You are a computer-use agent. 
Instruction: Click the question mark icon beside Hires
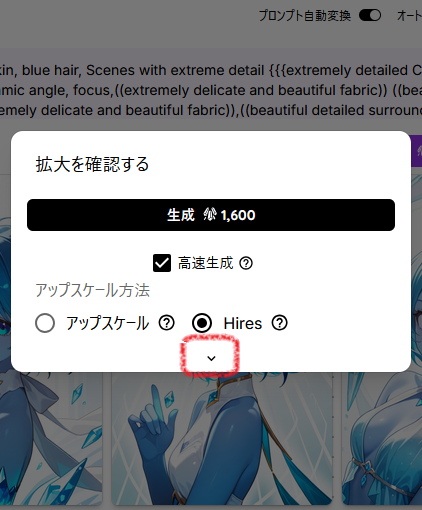tap(279, 323)
